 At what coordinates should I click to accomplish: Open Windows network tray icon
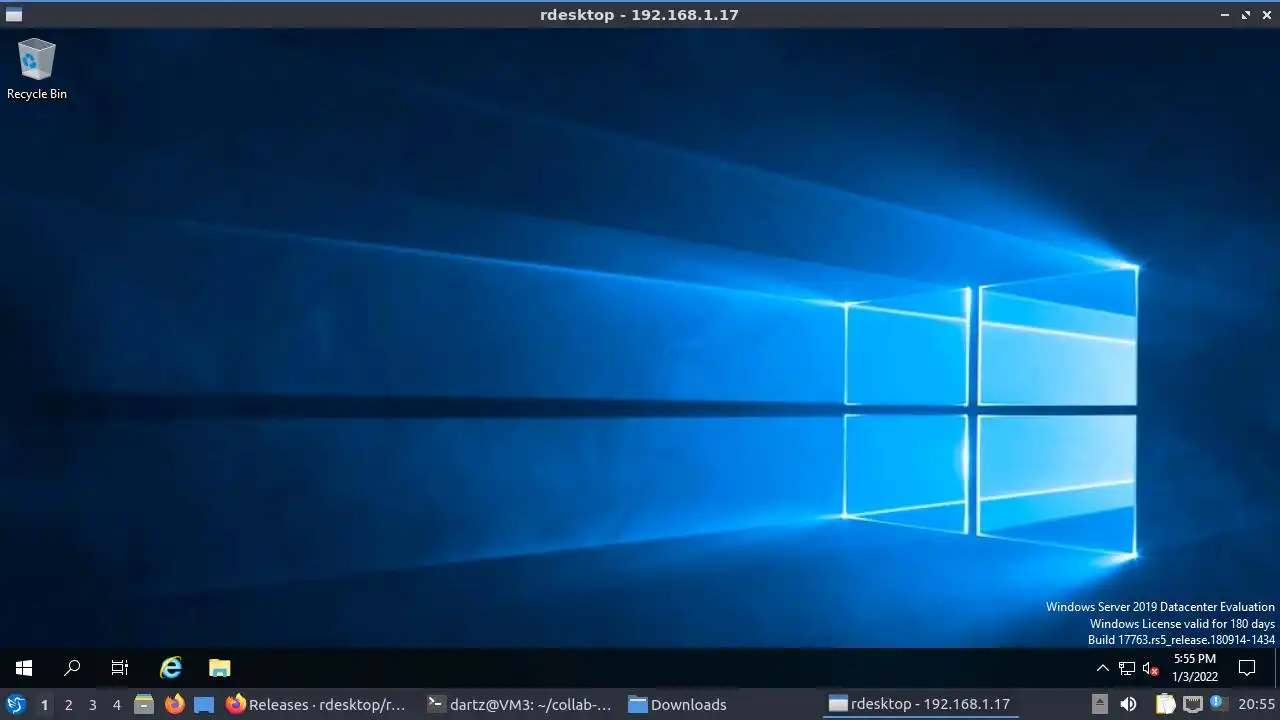[x=1126, y=669]
